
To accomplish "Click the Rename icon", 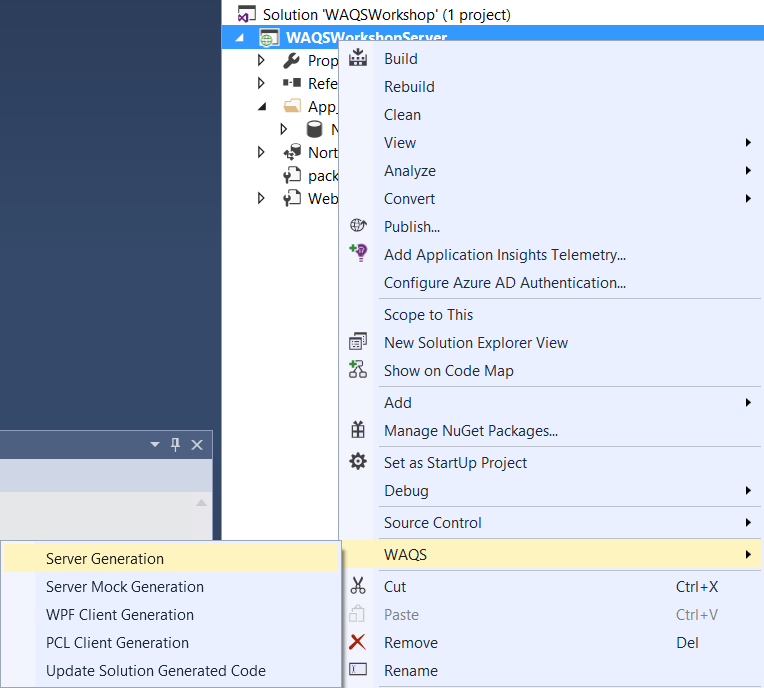I will [358, 669].
